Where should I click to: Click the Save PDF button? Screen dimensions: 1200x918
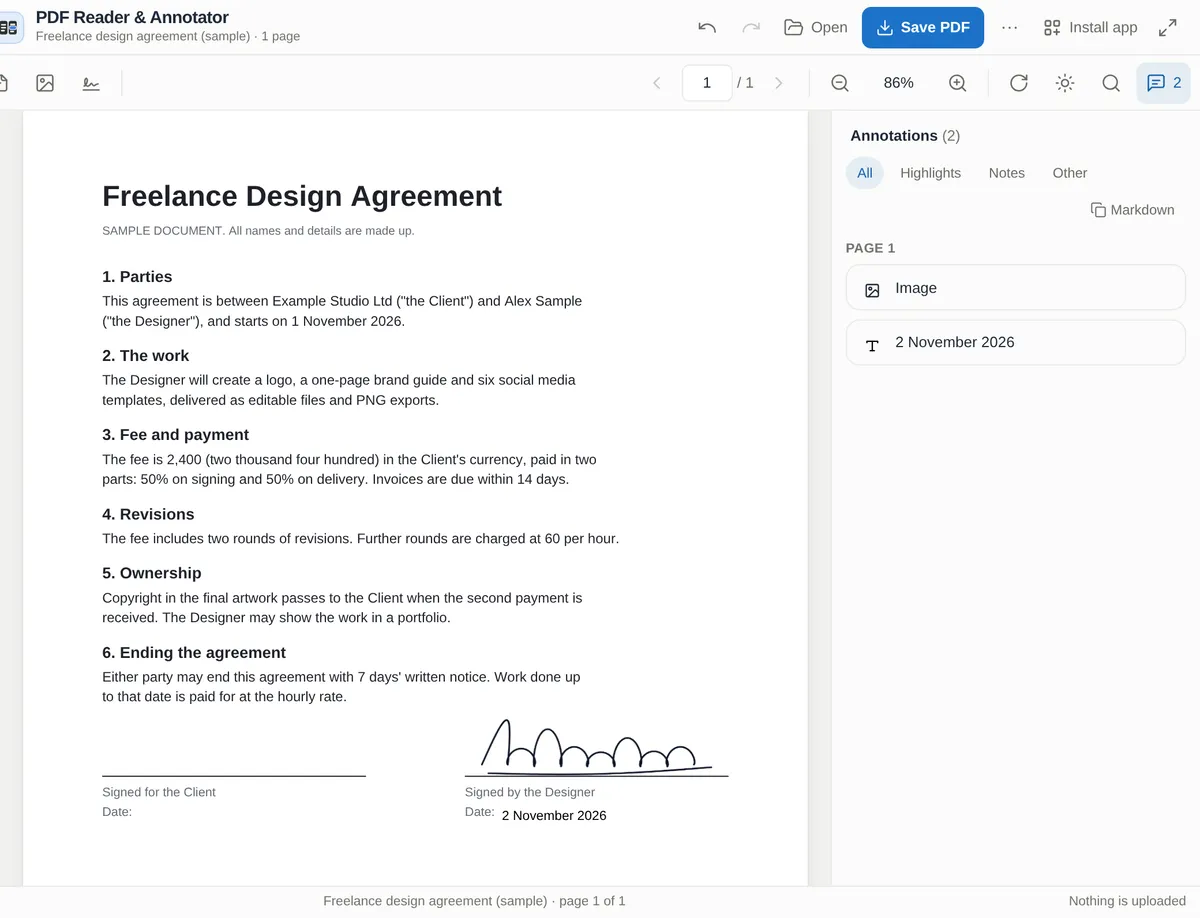923,27
